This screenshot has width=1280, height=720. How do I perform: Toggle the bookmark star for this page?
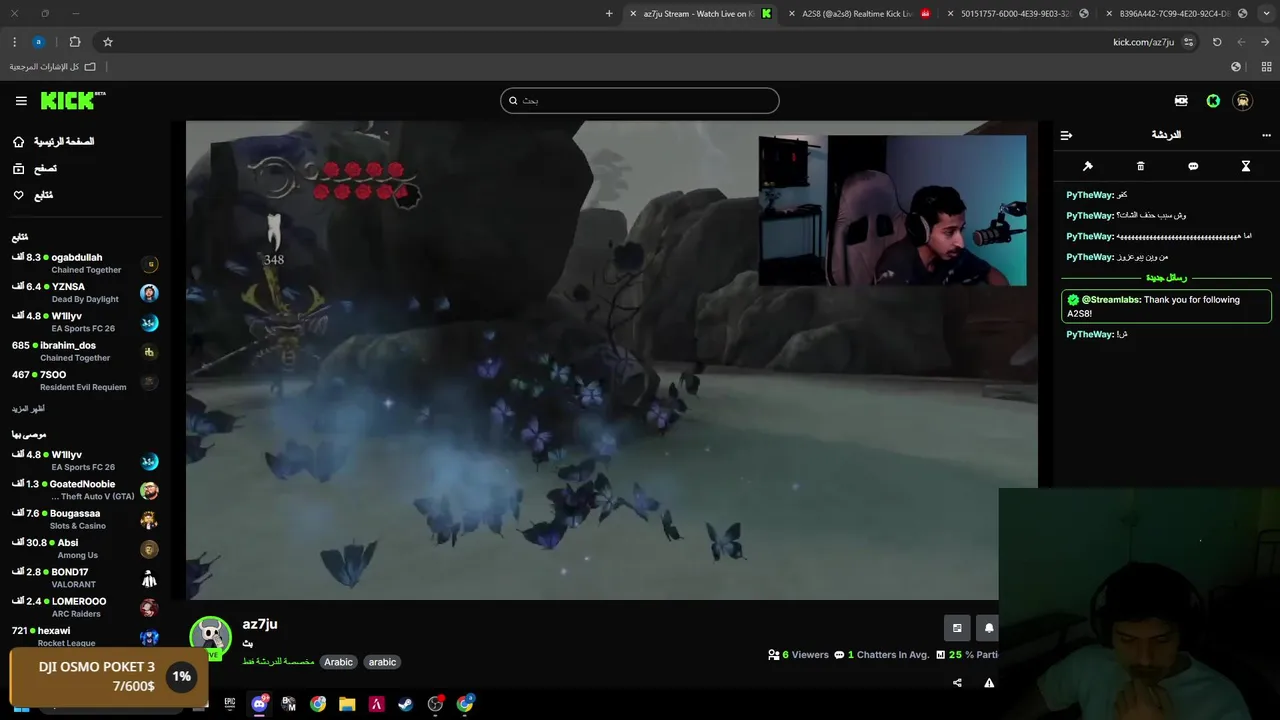[x=108, y=42]
